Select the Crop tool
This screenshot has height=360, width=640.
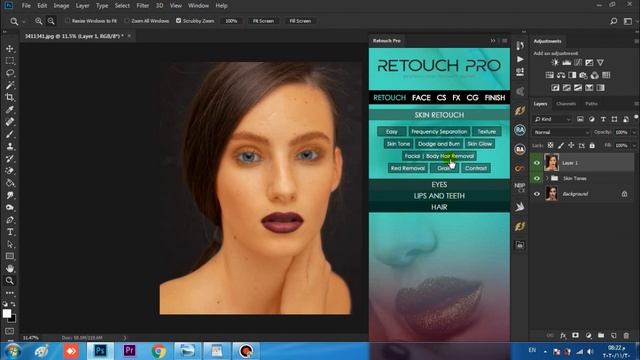tap(10, 98)
